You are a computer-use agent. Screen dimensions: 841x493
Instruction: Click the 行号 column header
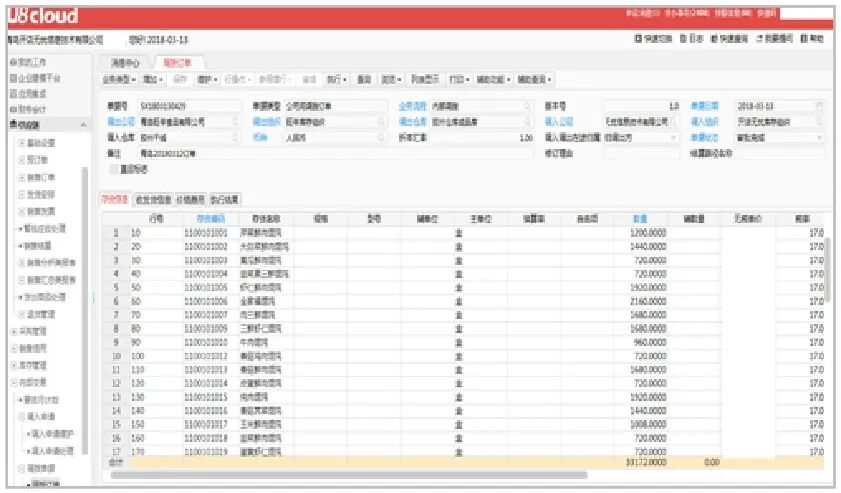[x=156, y=219]
